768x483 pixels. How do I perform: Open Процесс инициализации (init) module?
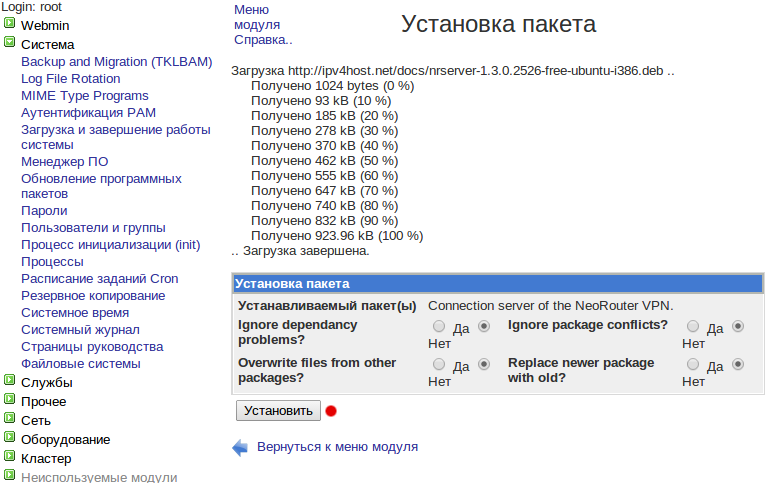tap(111, 244)
